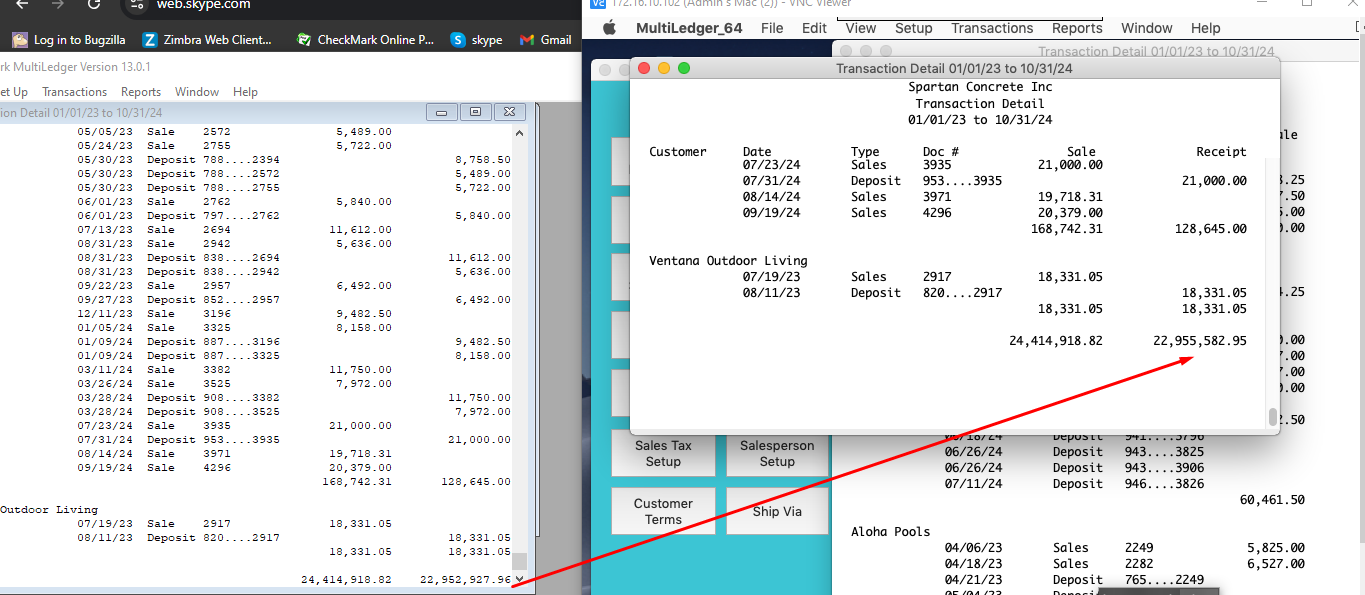Open the File menu in MultiLedger_64

pyautogui.click(x=772, y=29)
